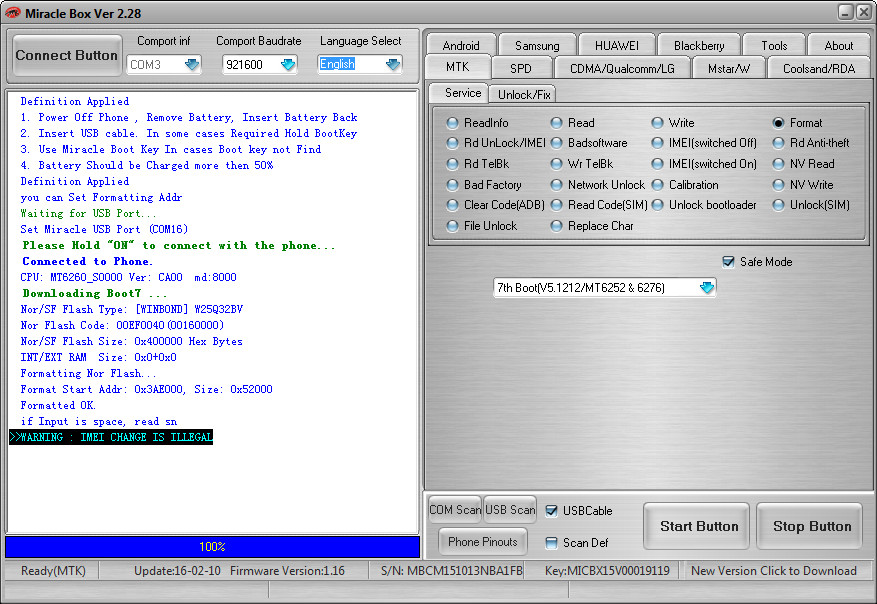Viewport: 877px width, 604px height.
Task: Open the Comport inf dropdown arrow
Action: pos(192,64)
